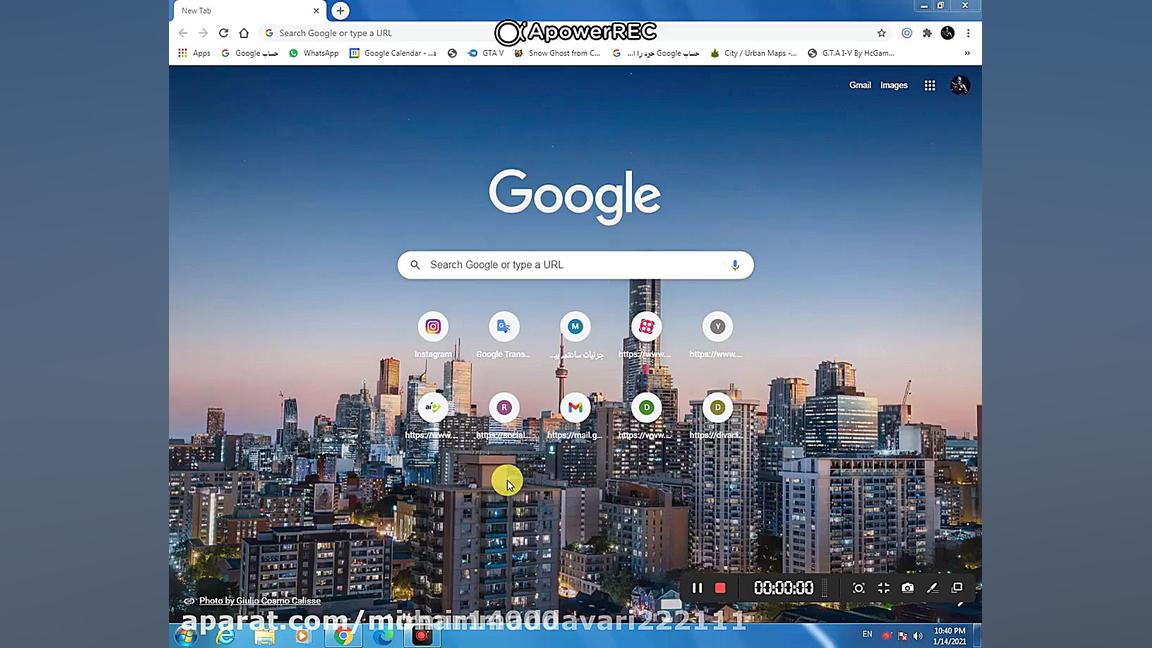Screen dimensions: 1152x648
Task: Switch to the New Tab browser tab
Action: [240, 10]
